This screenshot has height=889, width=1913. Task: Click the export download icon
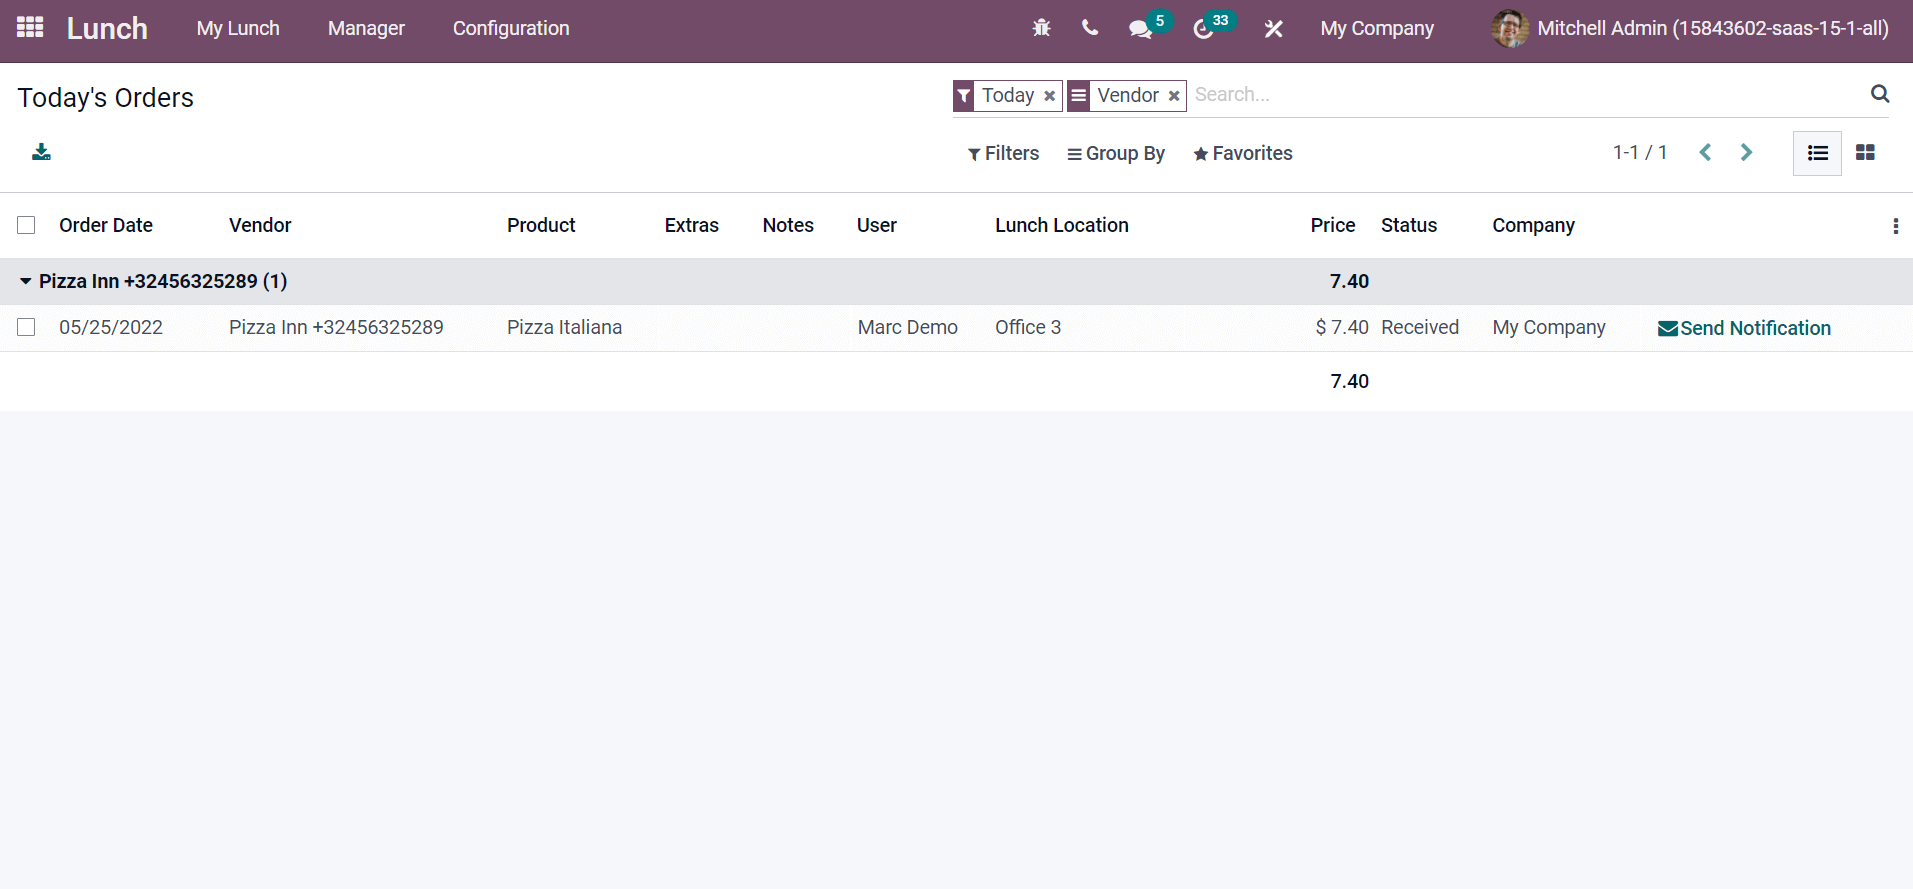pos(41,152)
